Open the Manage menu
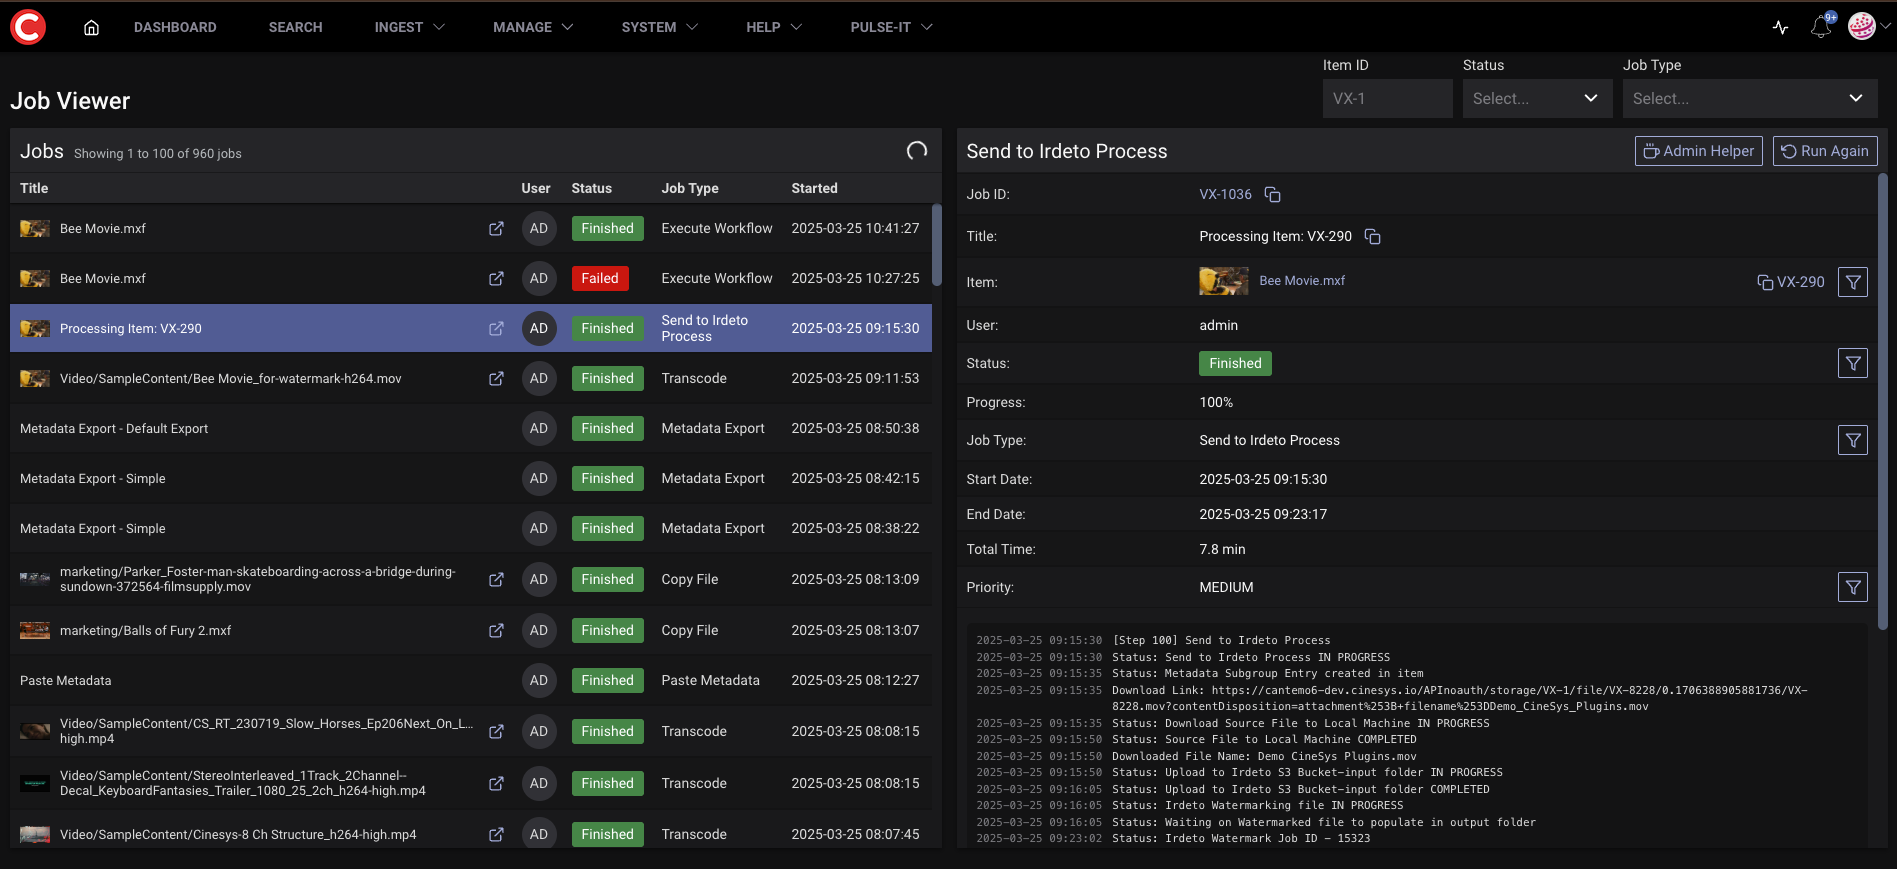Image resolution: width=1897 pixels, height=869 pixels. [532, 27]
